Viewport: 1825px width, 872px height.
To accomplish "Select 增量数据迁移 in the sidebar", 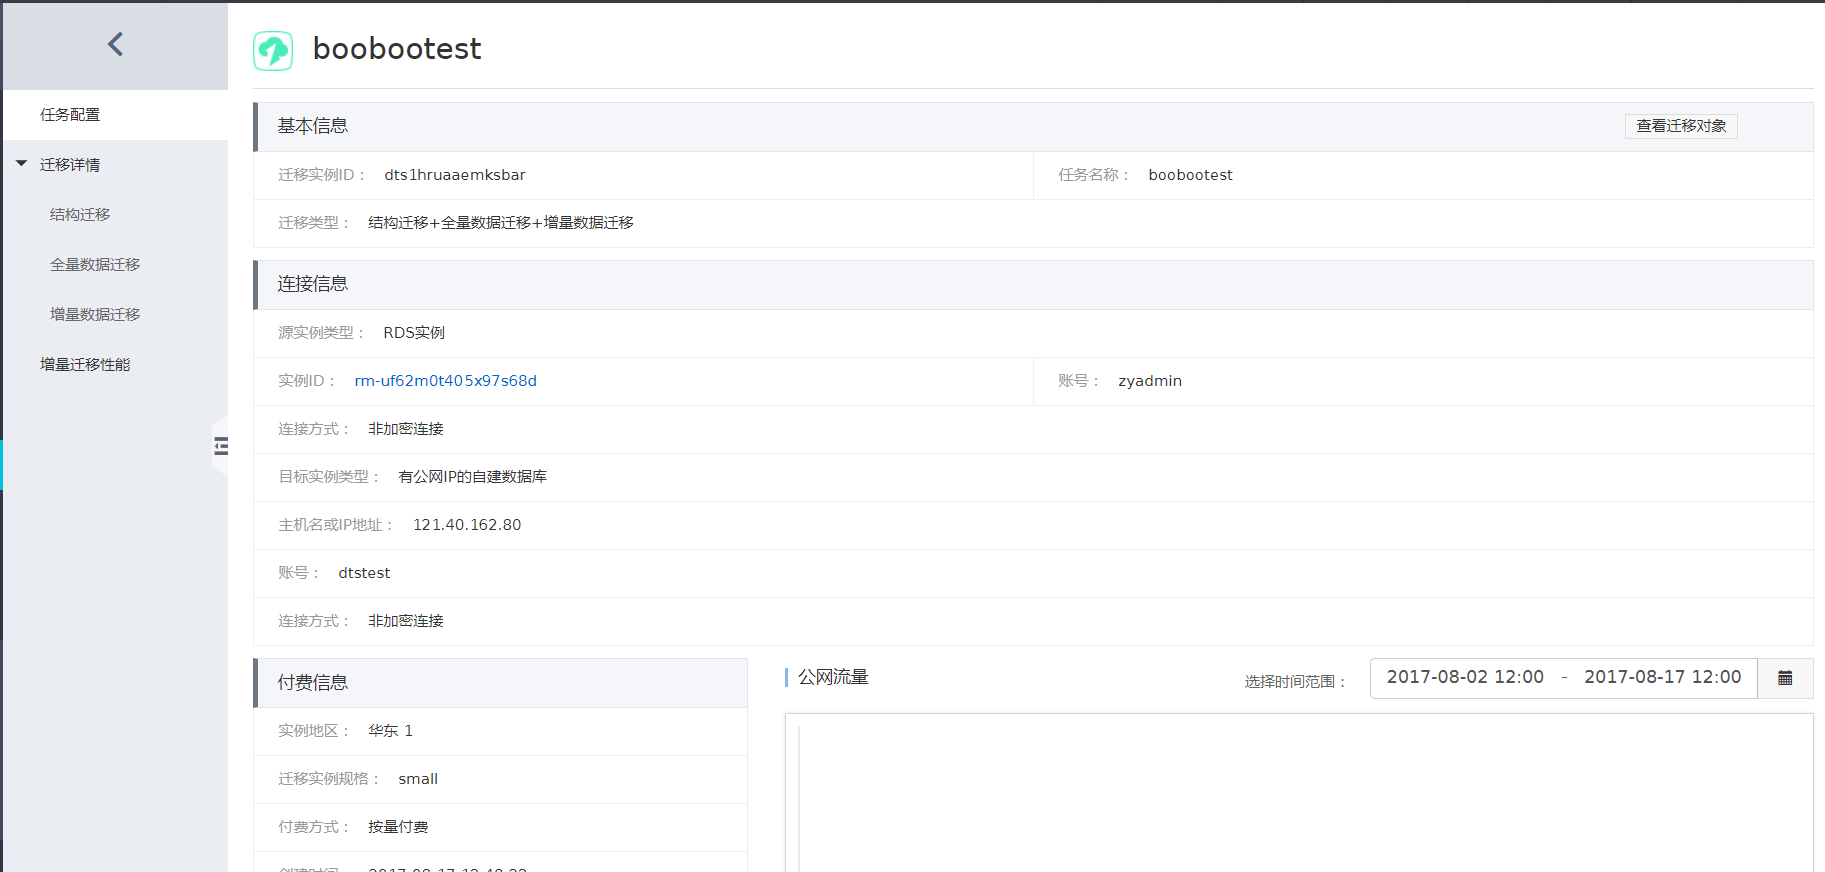I will coord(95,315).
